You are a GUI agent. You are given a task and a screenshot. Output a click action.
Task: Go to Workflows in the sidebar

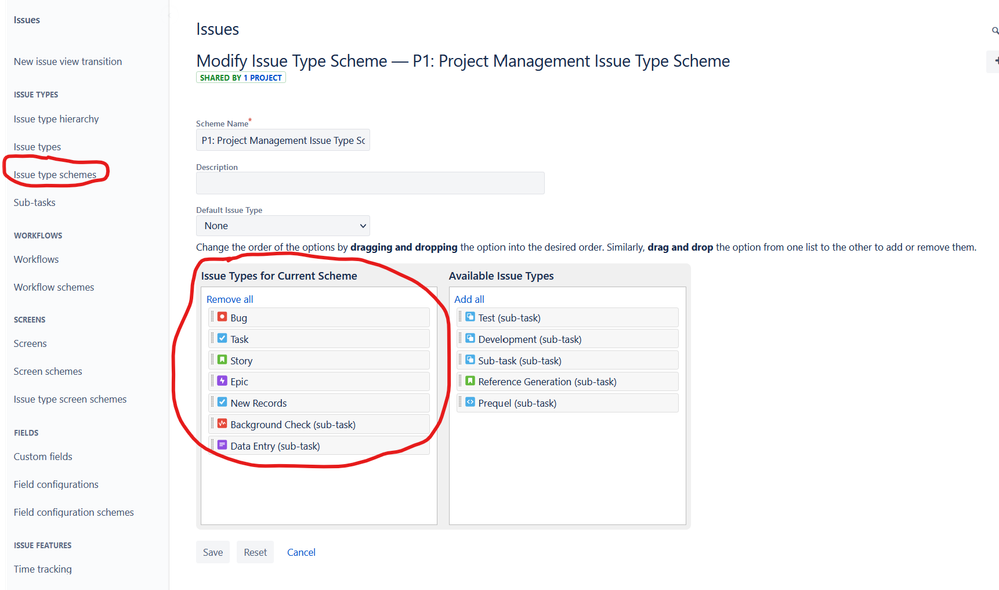click(36, 259)
